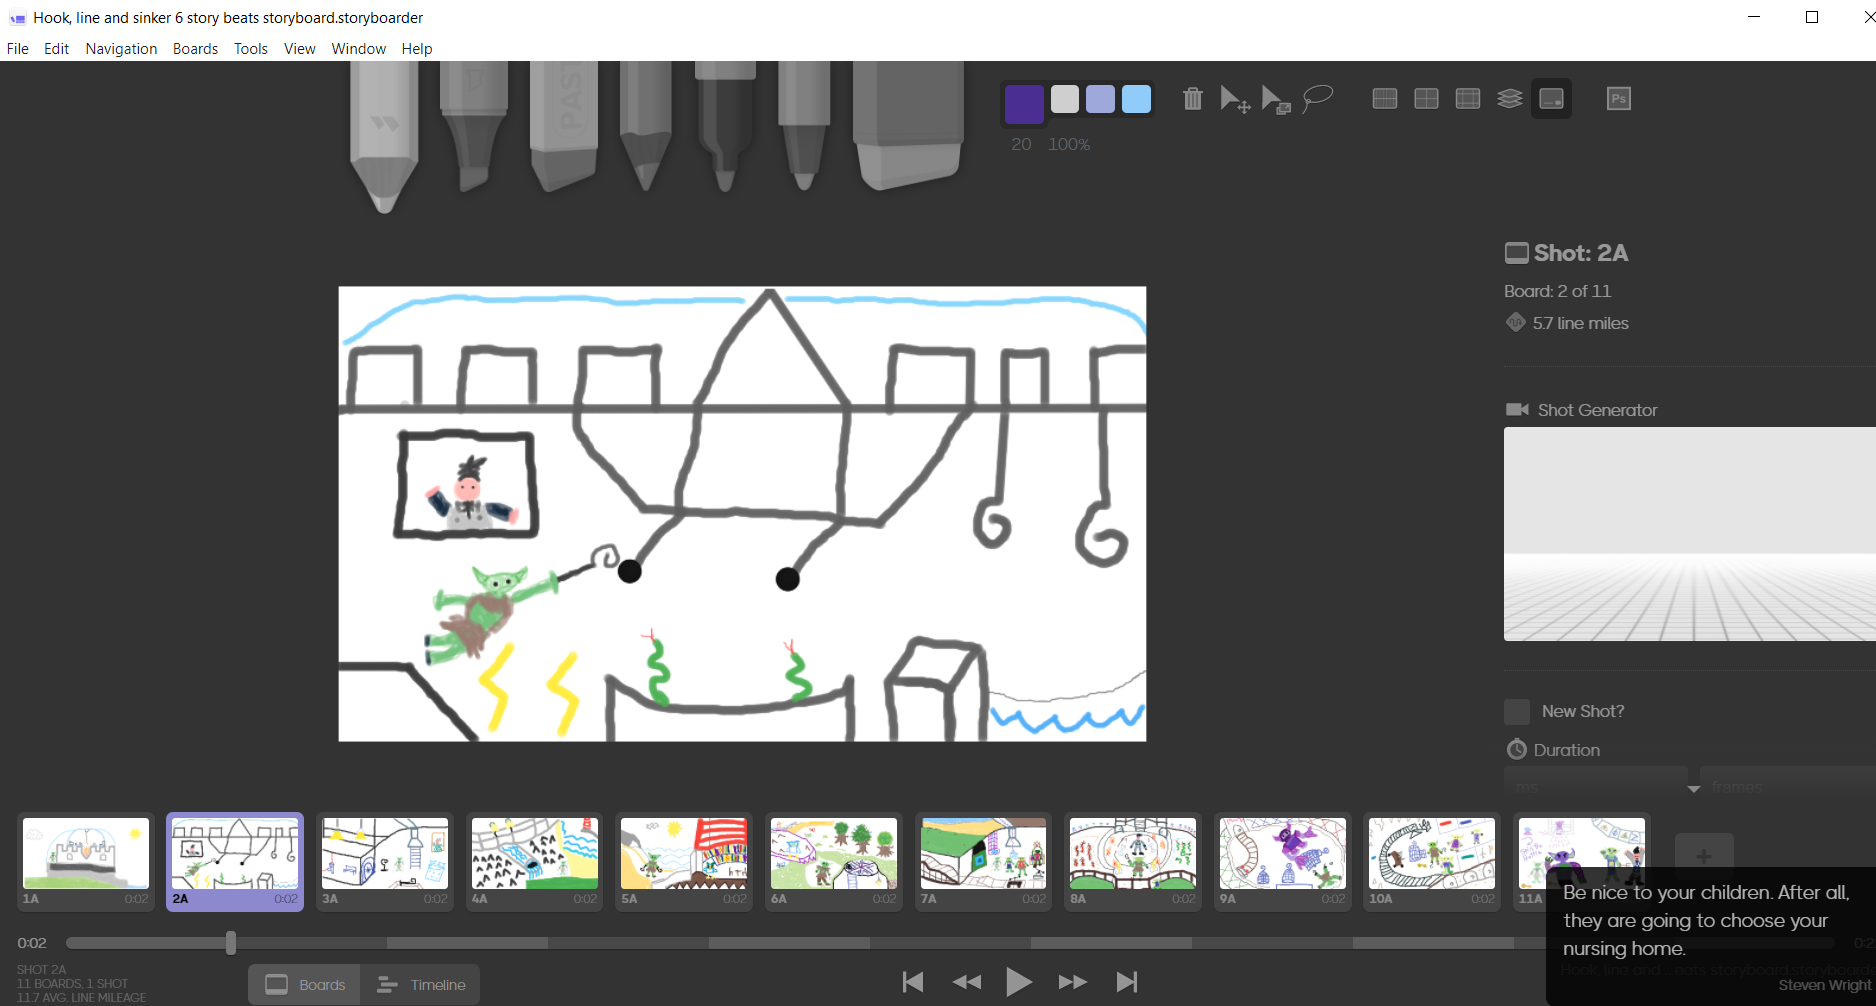This screenshot has width=1876, height=1006.
Task: Click the duration frames input field
Action: [x=1788, y=786]
